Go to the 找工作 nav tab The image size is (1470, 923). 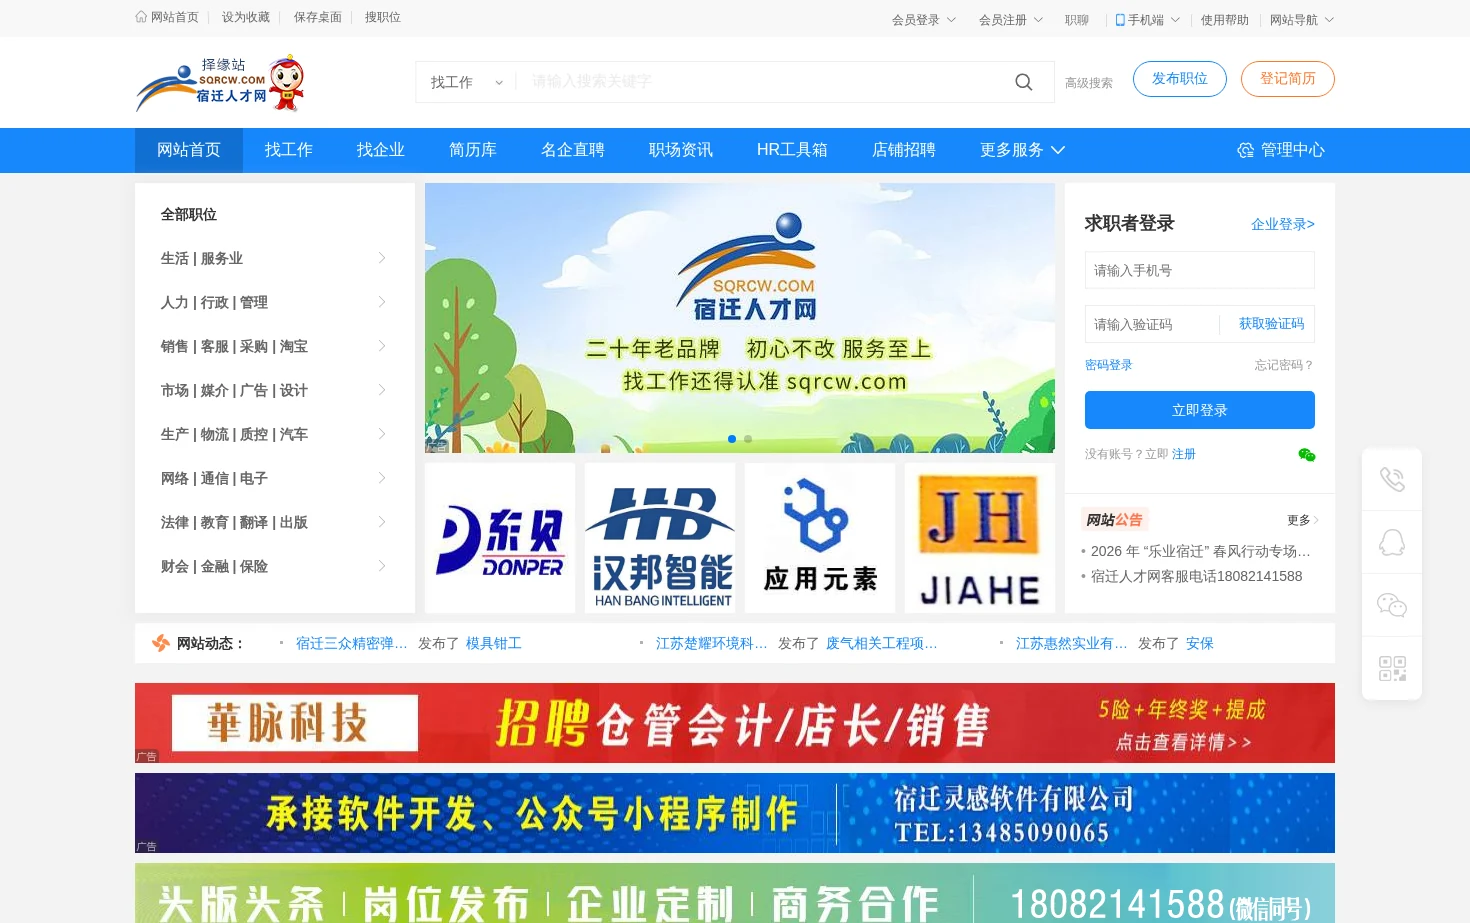click(289, 150)
